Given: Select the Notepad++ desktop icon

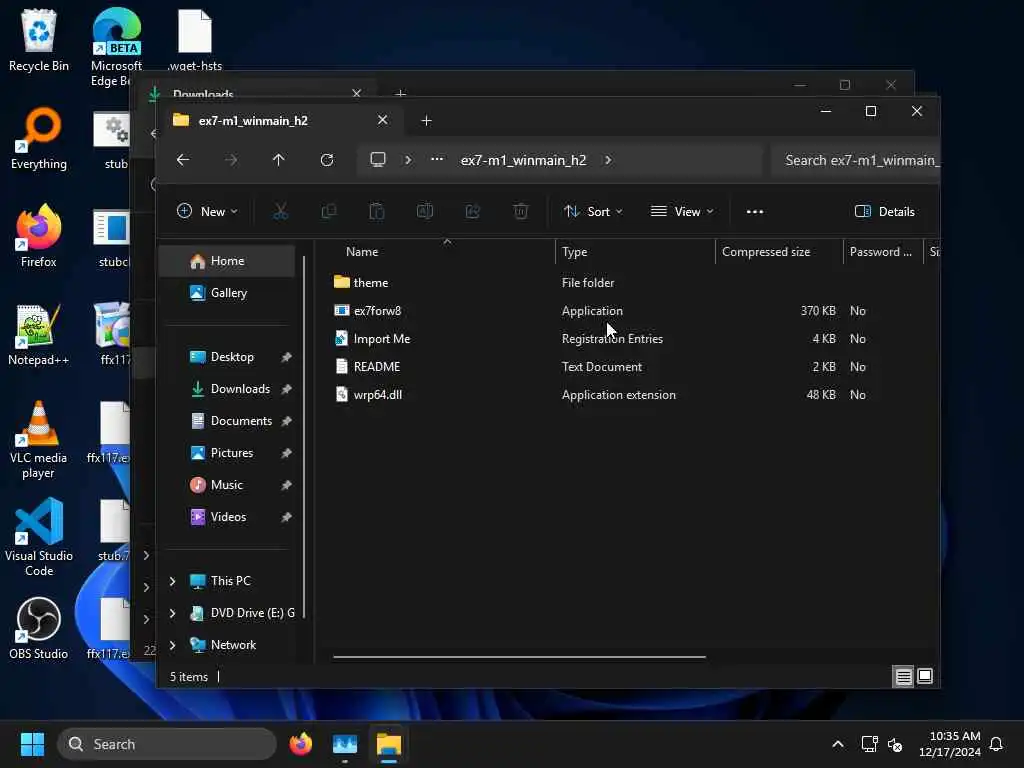Looking at the screenshot, I should (x=39, y=334).
